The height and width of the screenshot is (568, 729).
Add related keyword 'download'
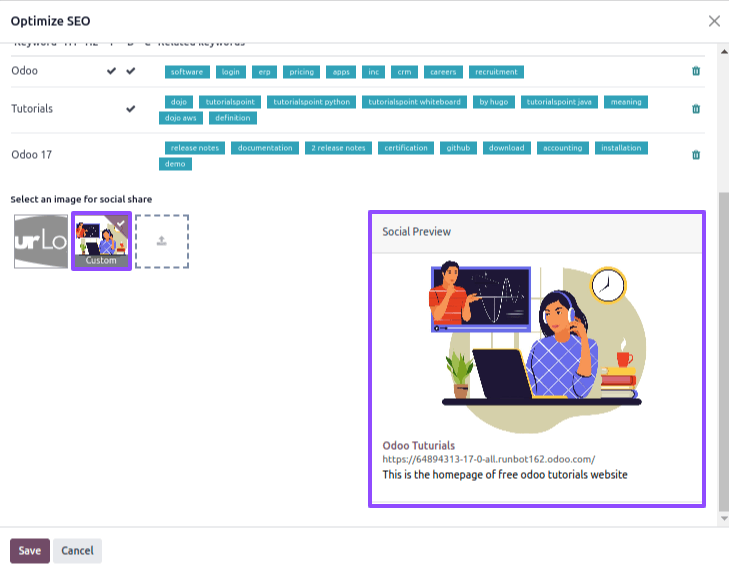coord(507,148)
